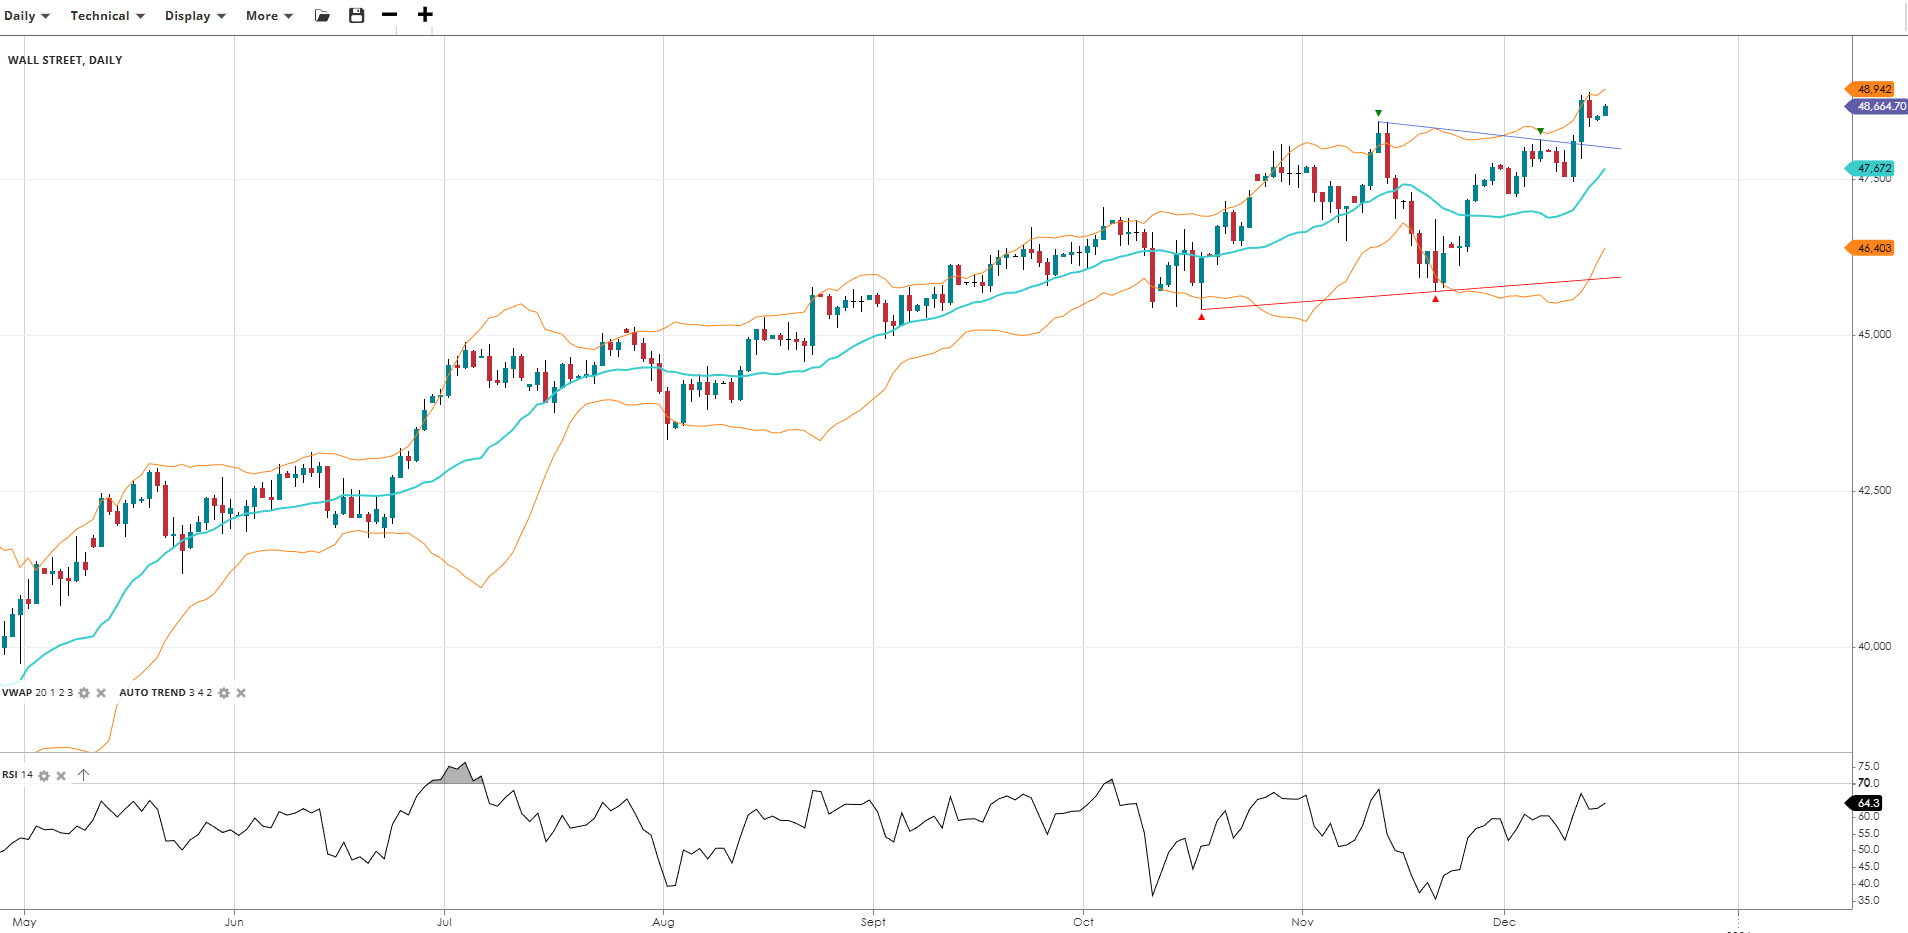
Task: Click the orange 46,403 lower band label
Action: [x=1872, y=248]
